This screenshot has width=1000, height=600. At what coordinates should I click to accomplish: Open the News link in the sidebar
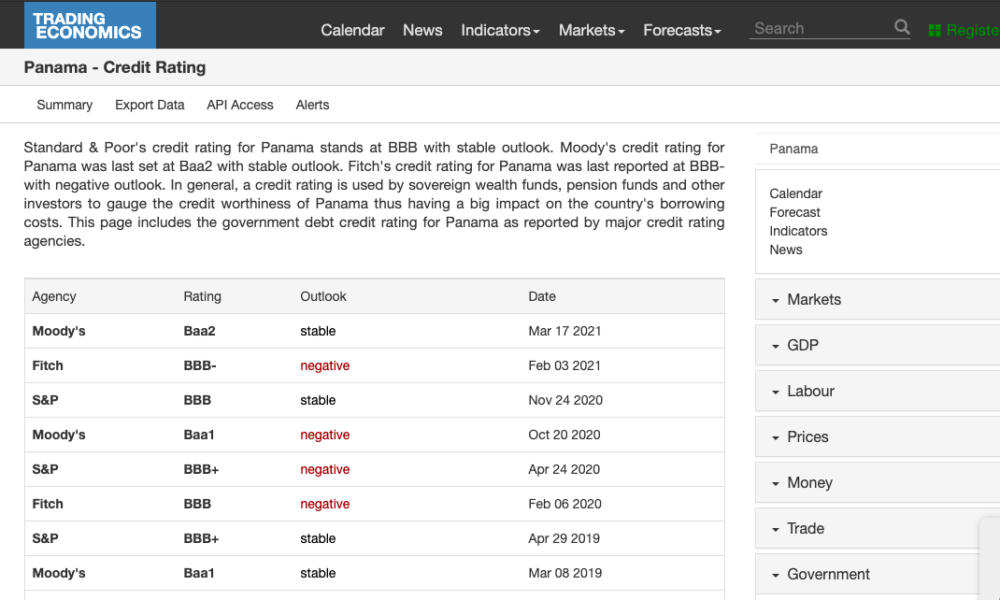pyautogui.click(x=786, y=249)
